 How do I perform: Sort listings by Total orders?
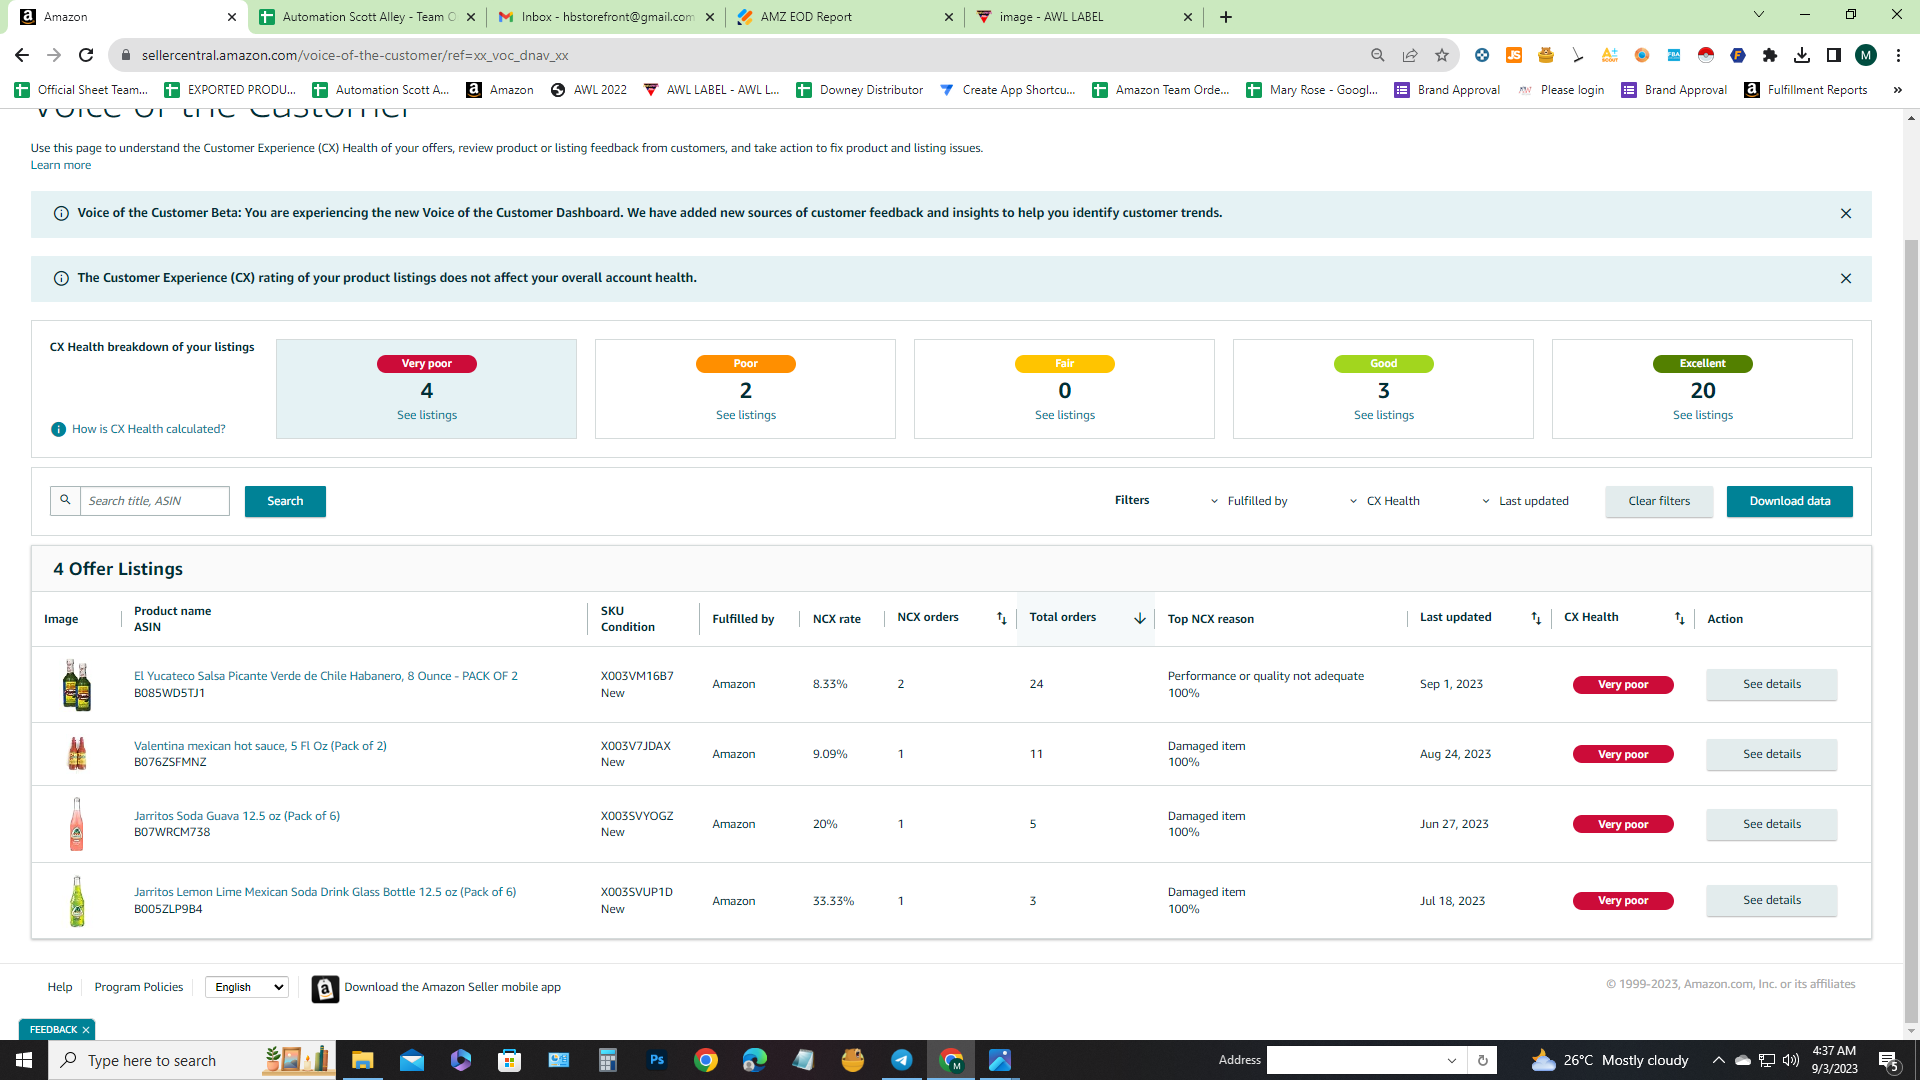1139,618
